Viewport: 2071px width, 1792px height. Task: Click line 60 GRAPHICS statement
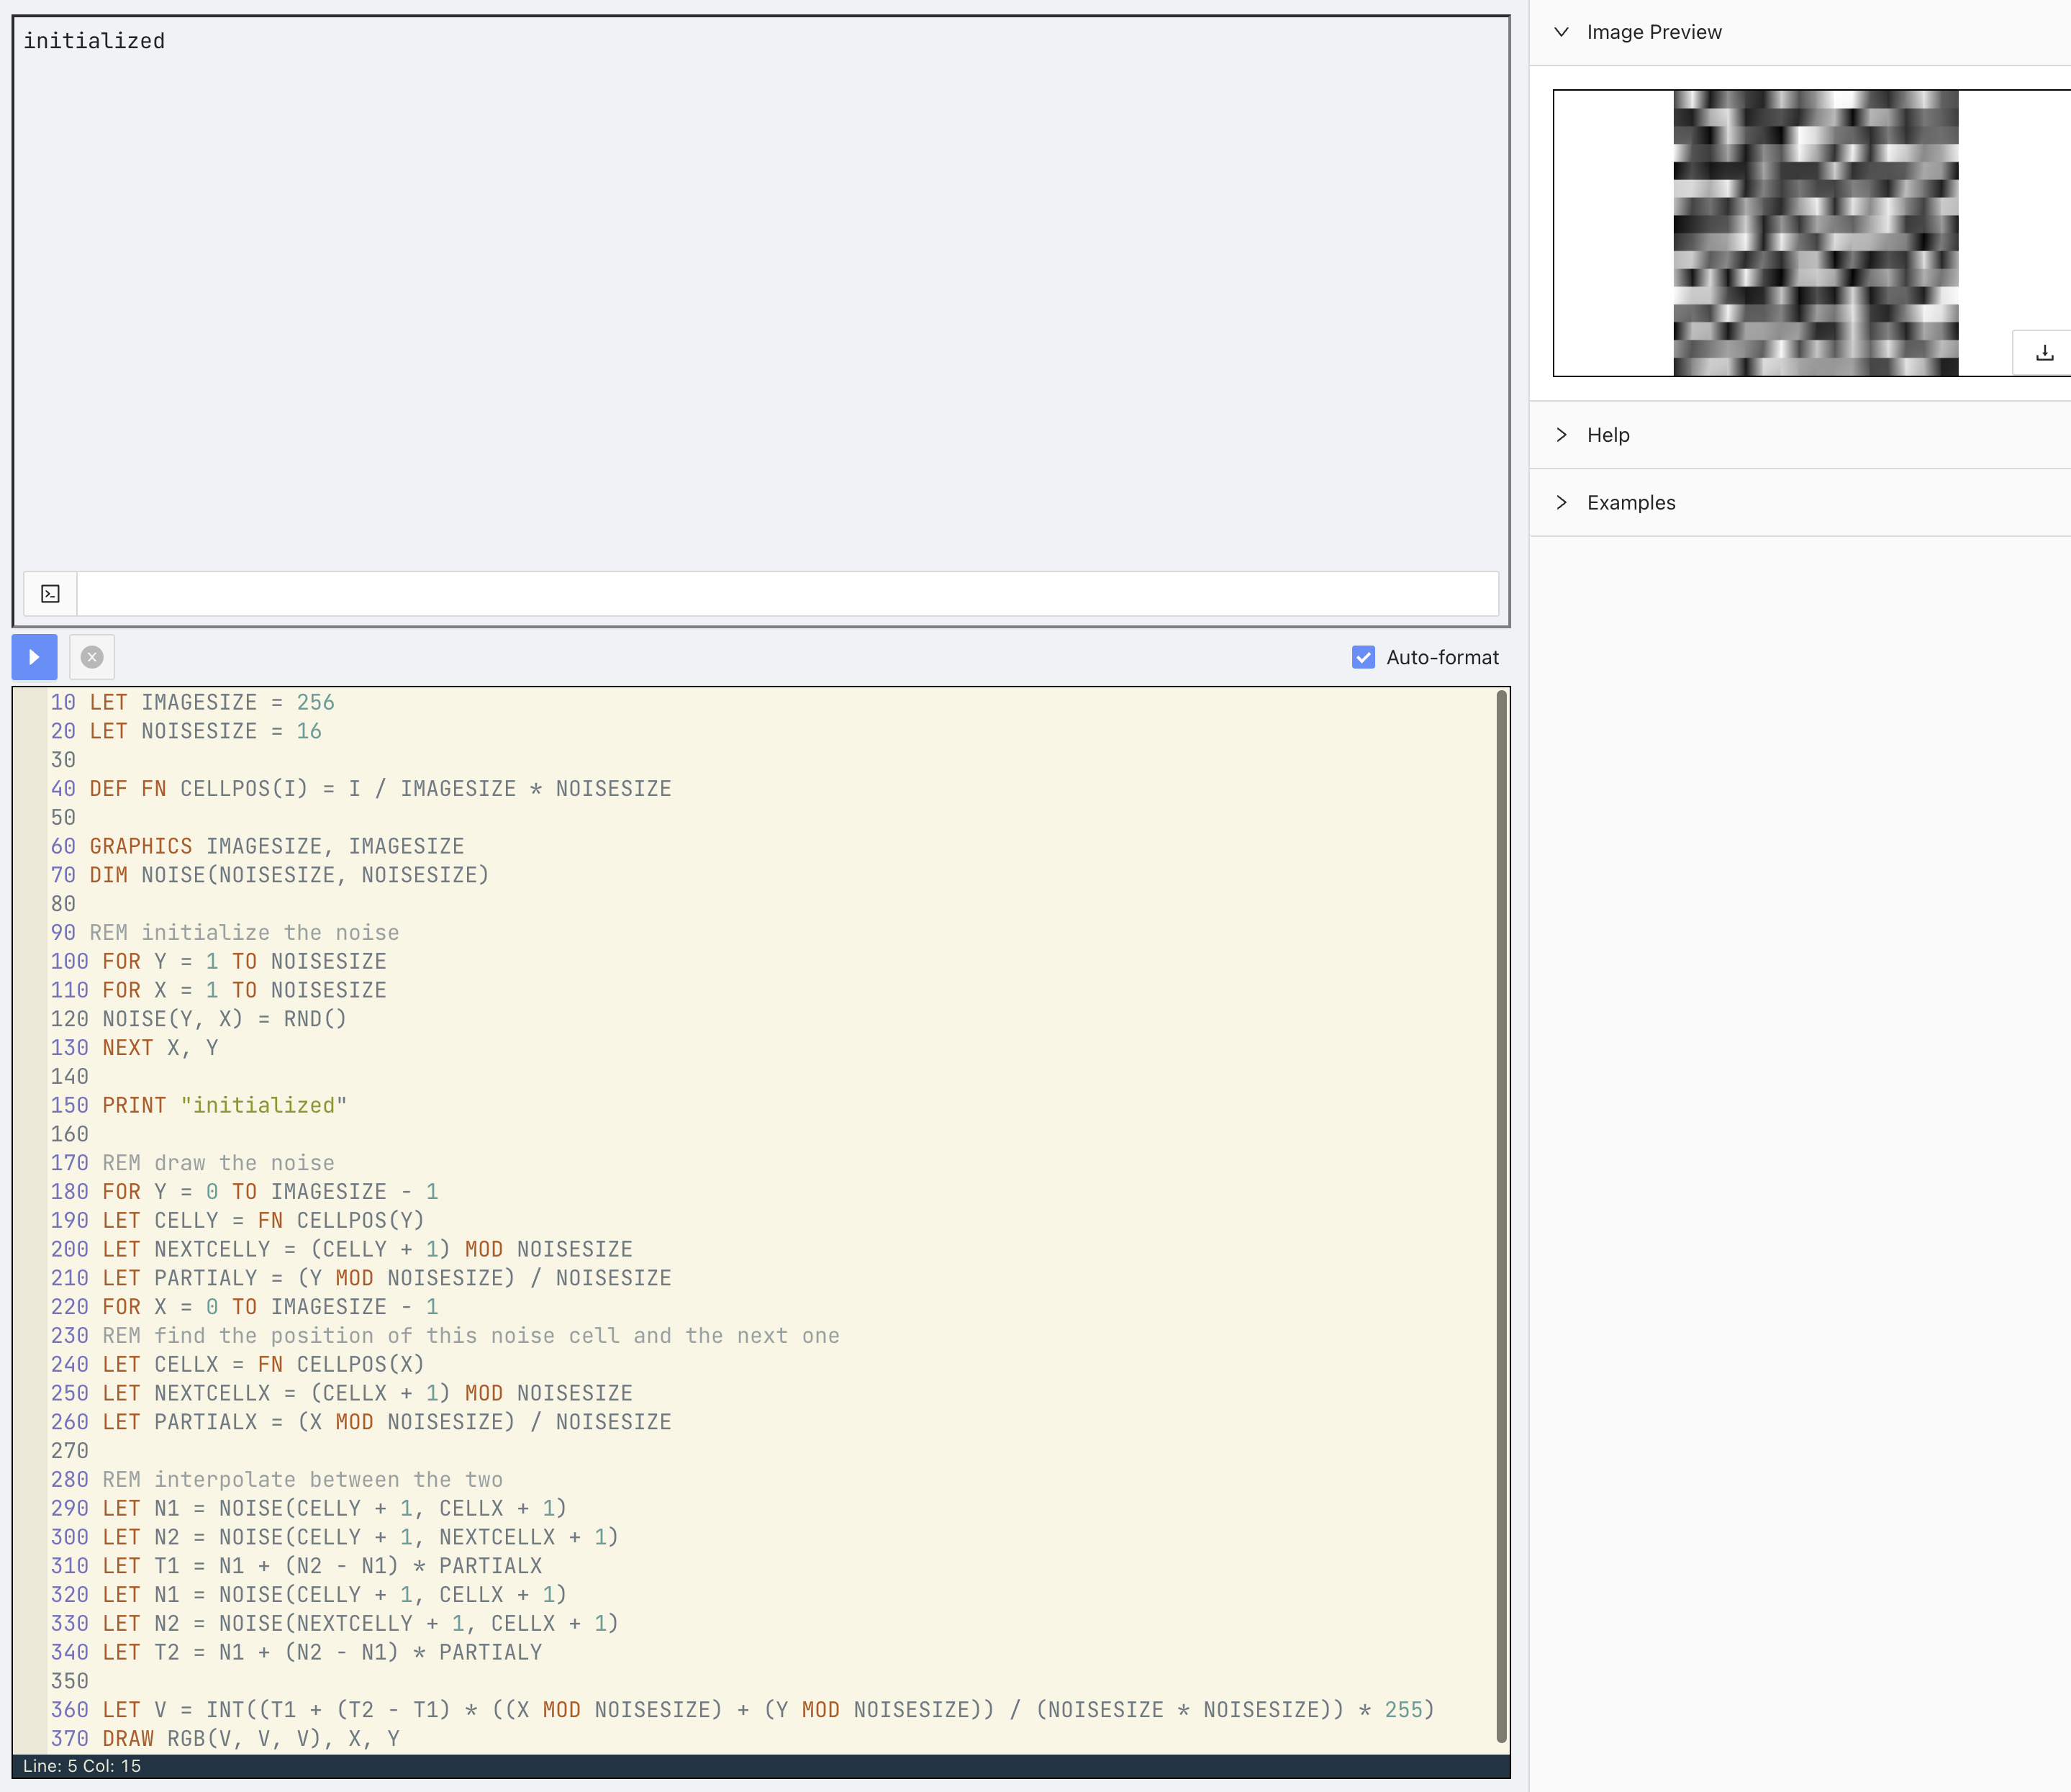pyautogui.click(x=257, y=847)
